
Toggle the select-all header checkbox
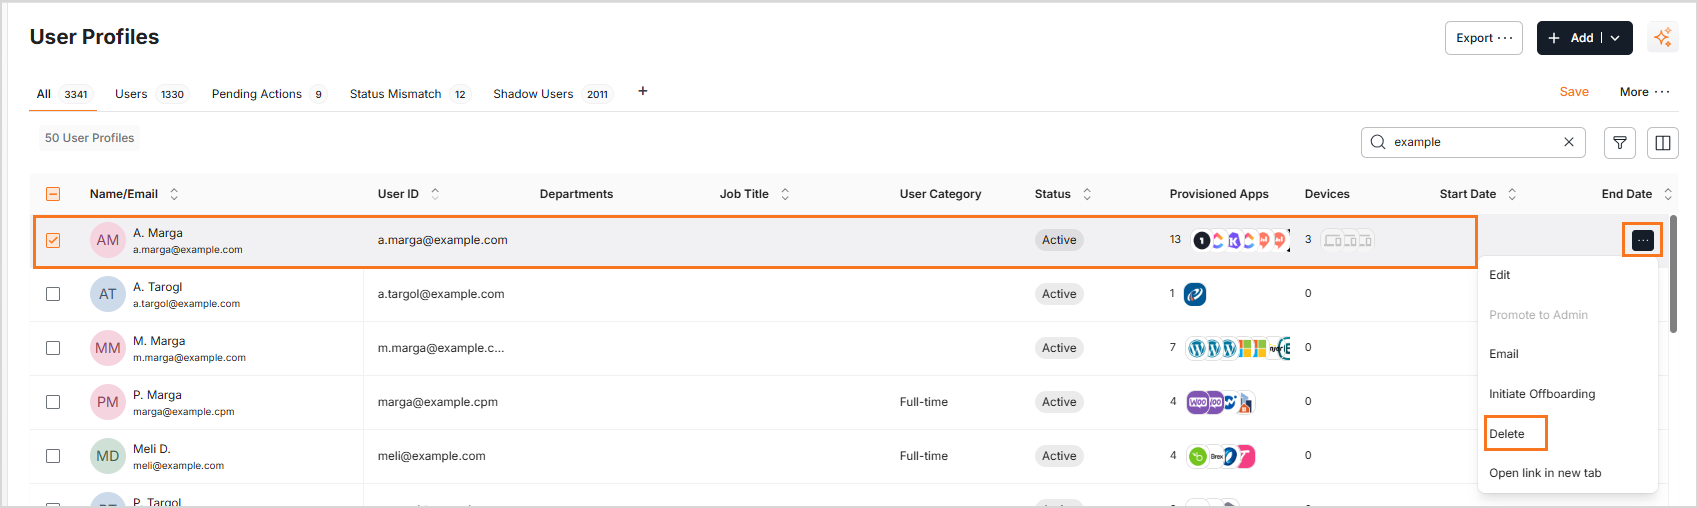[x=53, y=194]
